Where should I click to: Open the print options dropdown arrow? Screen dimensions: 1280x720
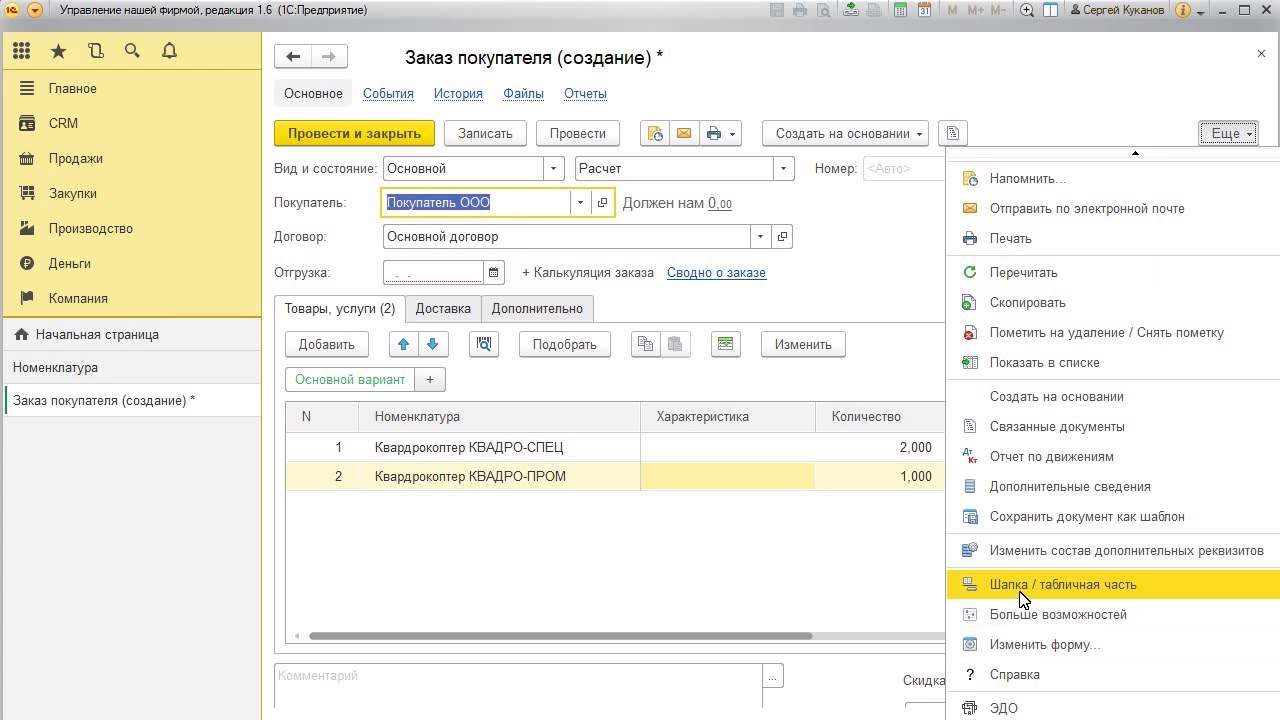733,133
